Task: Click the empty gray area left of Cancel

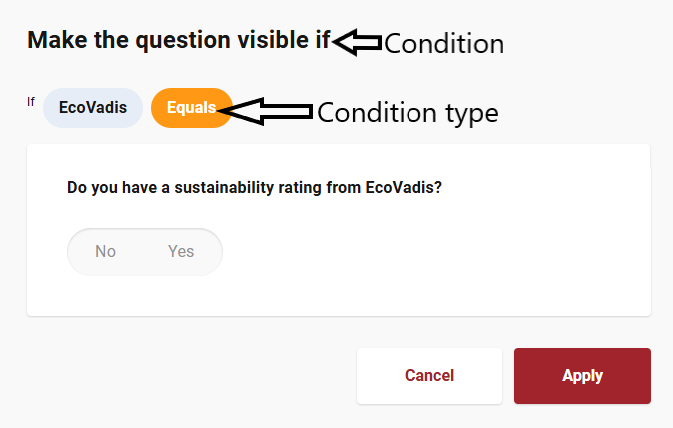Action: point(190,376)
